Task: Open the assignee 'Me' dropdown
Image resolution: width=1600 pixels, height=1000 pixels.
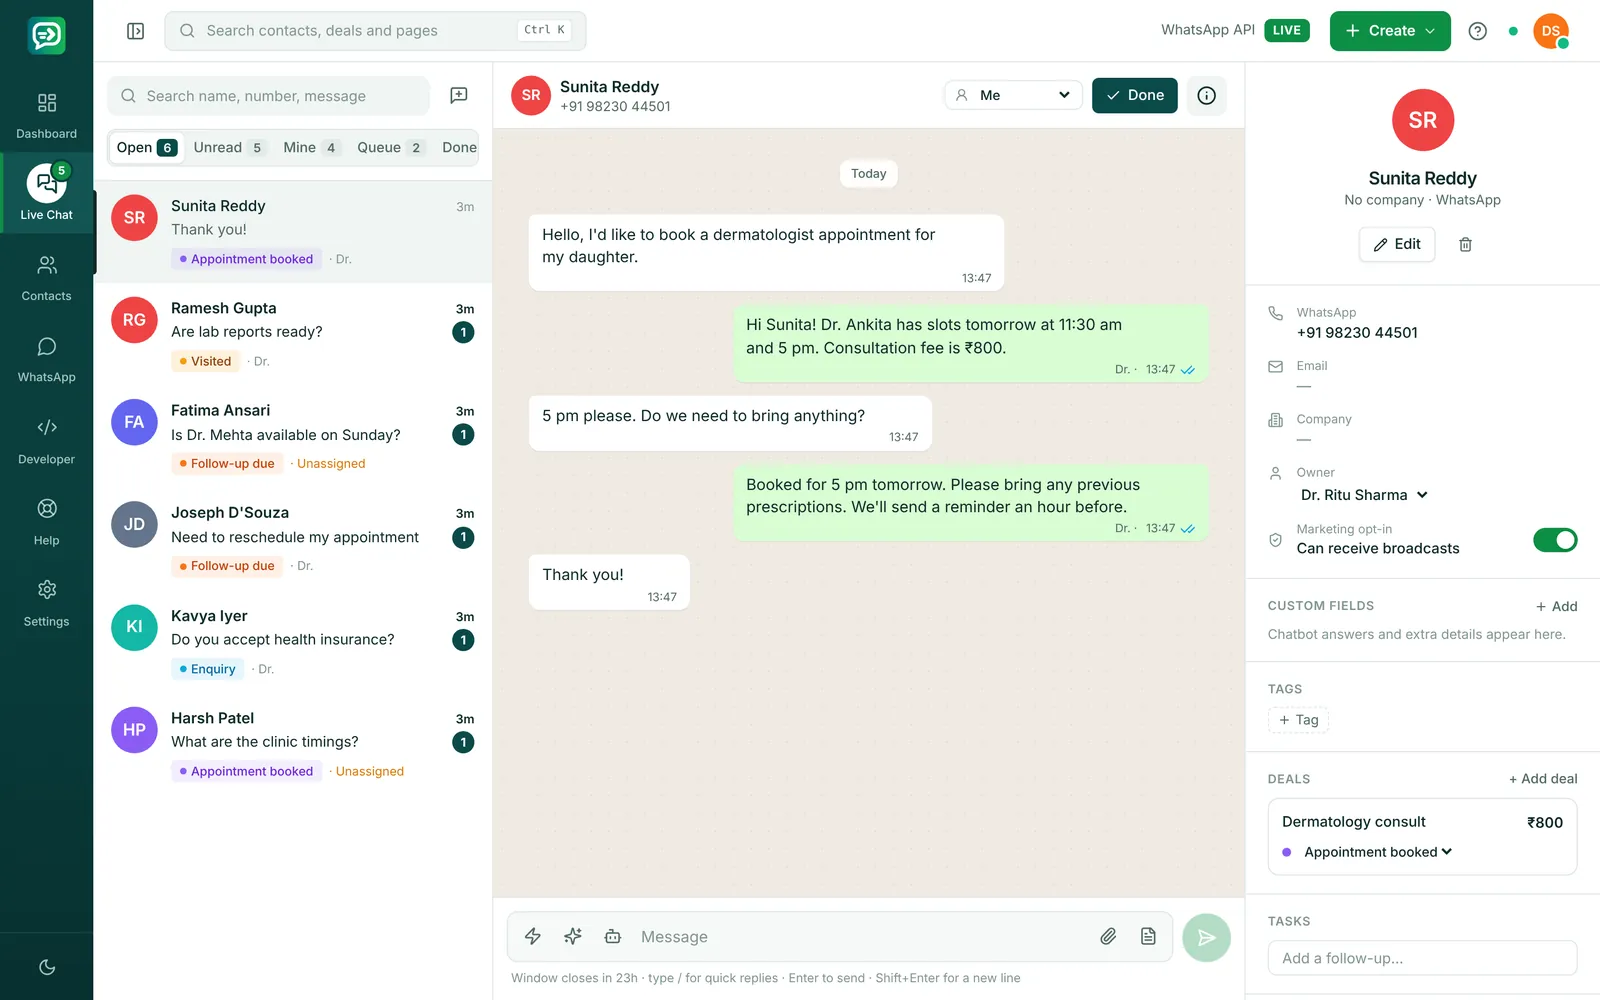Action: [1013, 95]
